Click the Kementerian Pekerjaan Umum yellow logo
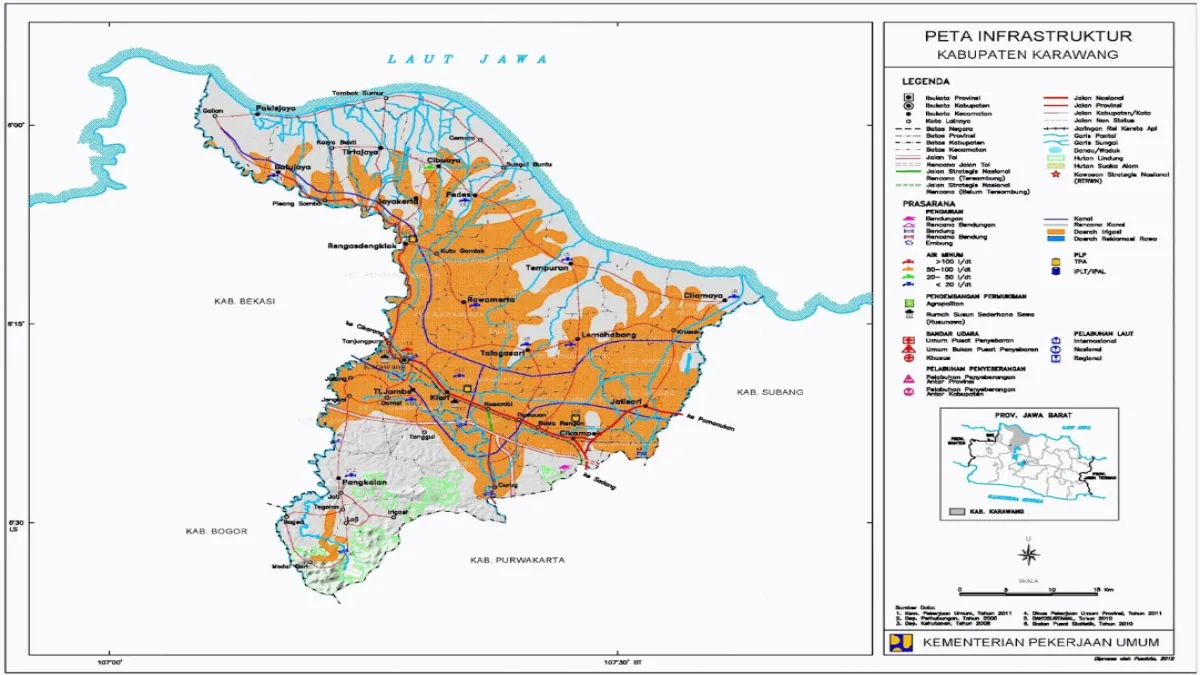The height and width of the screenshot is (675, 1200). click(900, 641)
